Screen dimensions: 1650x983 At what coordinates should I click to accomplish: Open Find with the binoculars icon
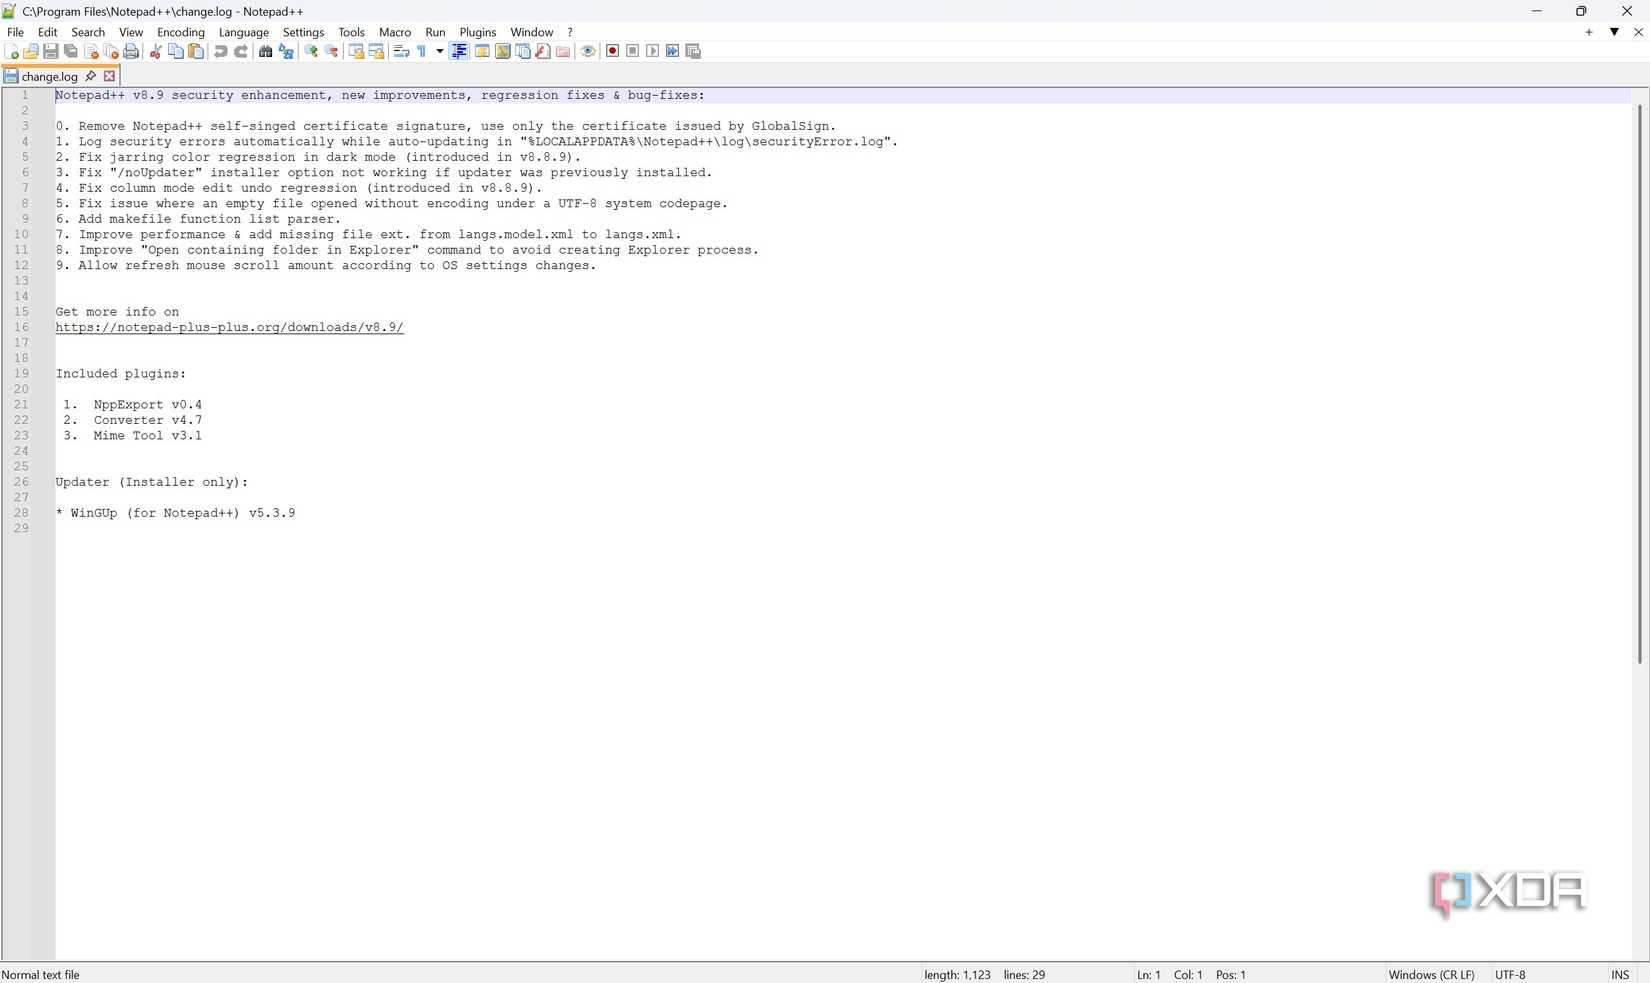(x=266, y=51)
